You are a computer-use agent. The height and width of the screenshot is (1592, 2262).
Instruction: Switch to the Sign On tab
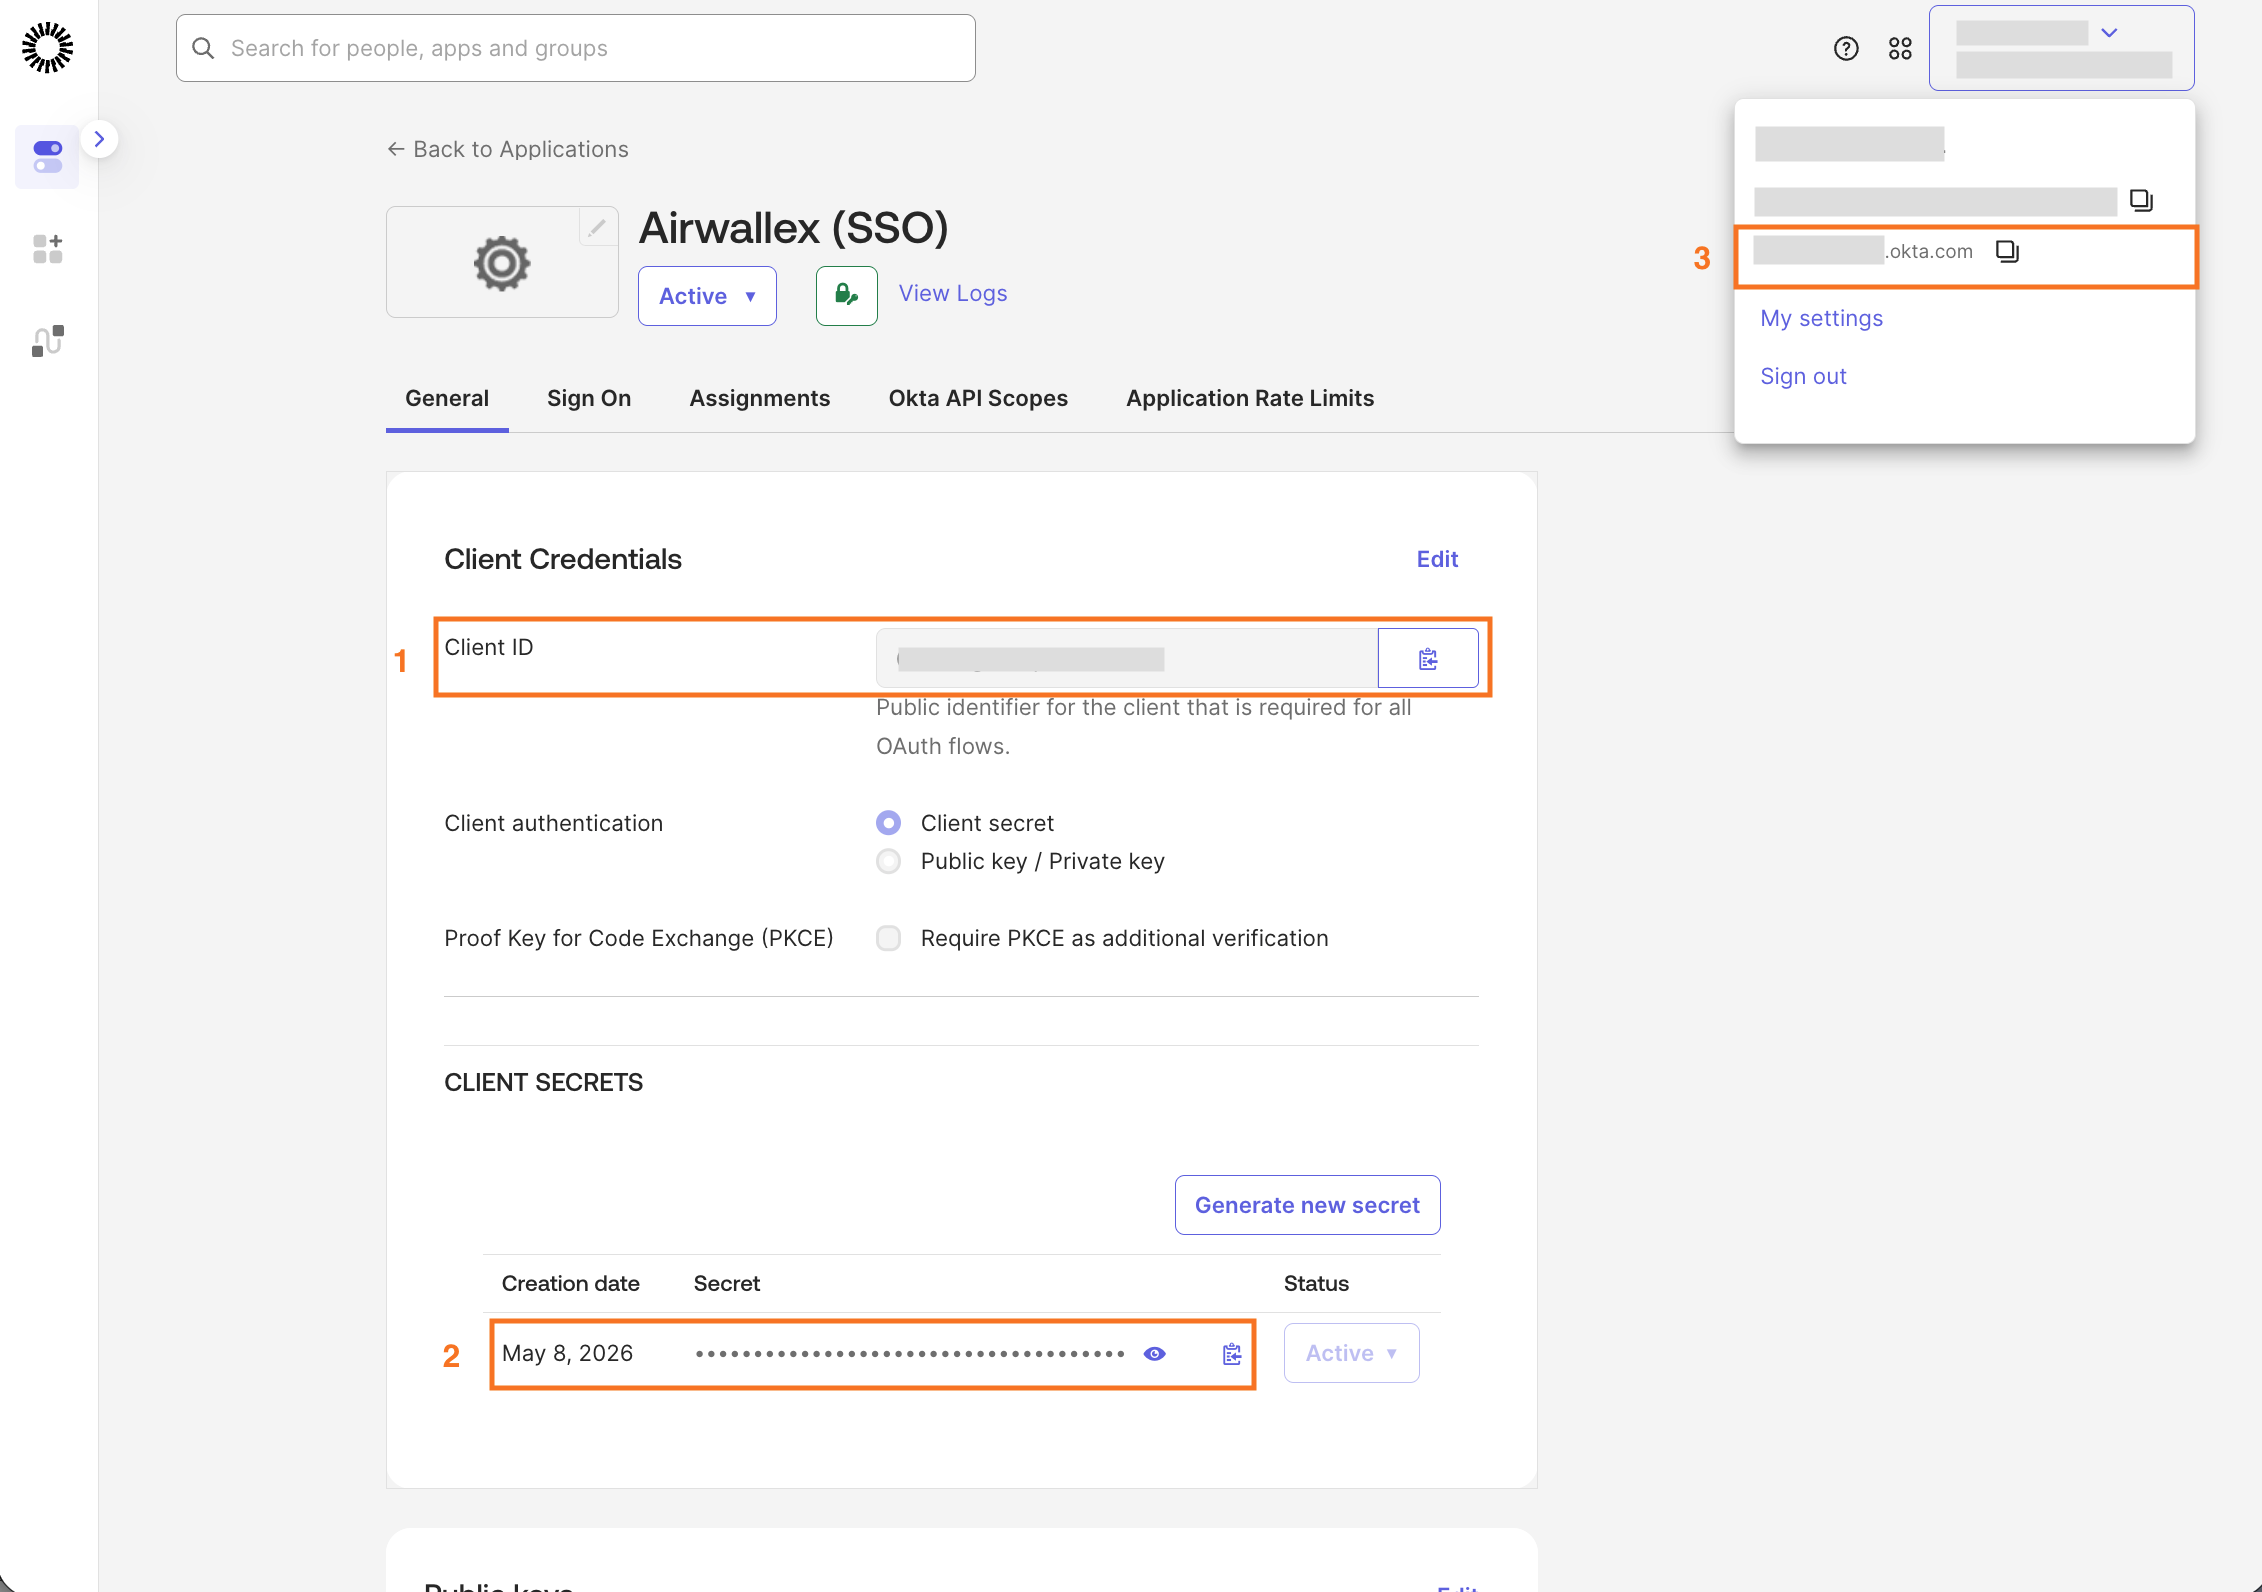(x=589, y=398)
